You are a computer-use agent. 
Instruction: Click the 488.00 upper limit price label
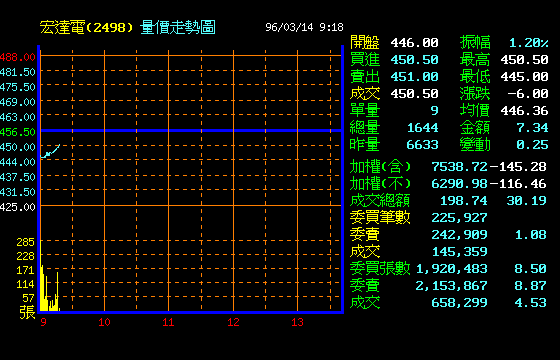18,57
